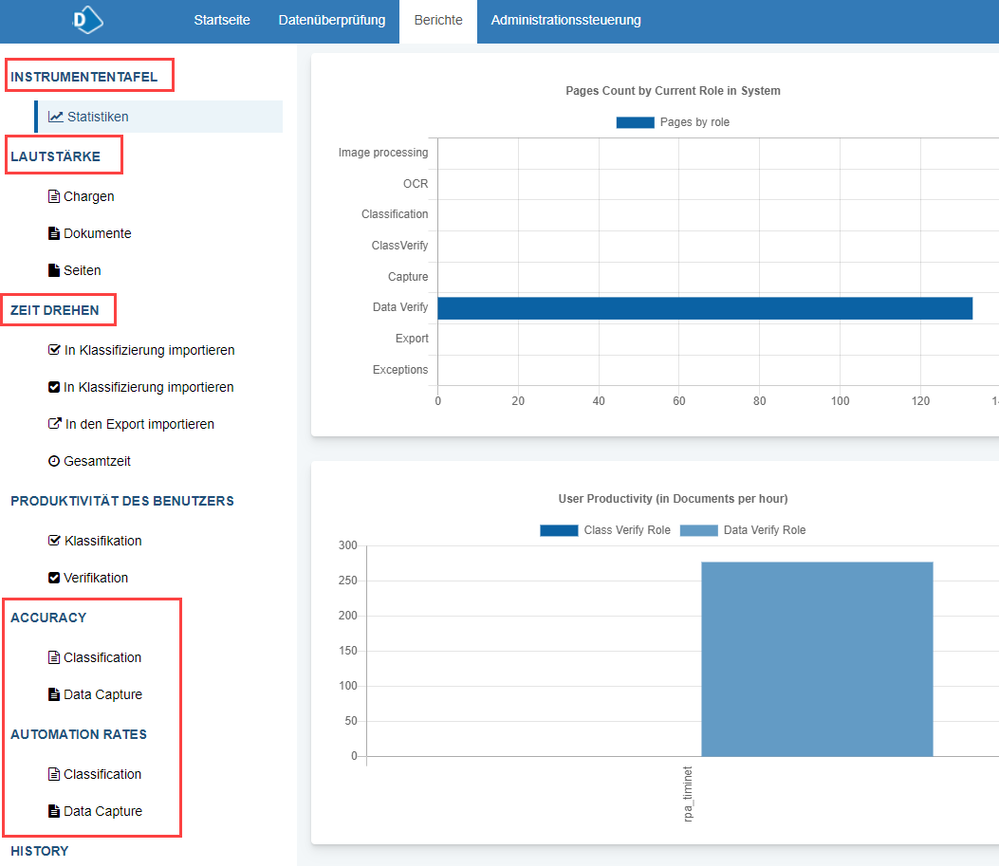Click the external-link icon beside In den Export importieren
This screenshot has height=866, width=999.
(55, 424)
